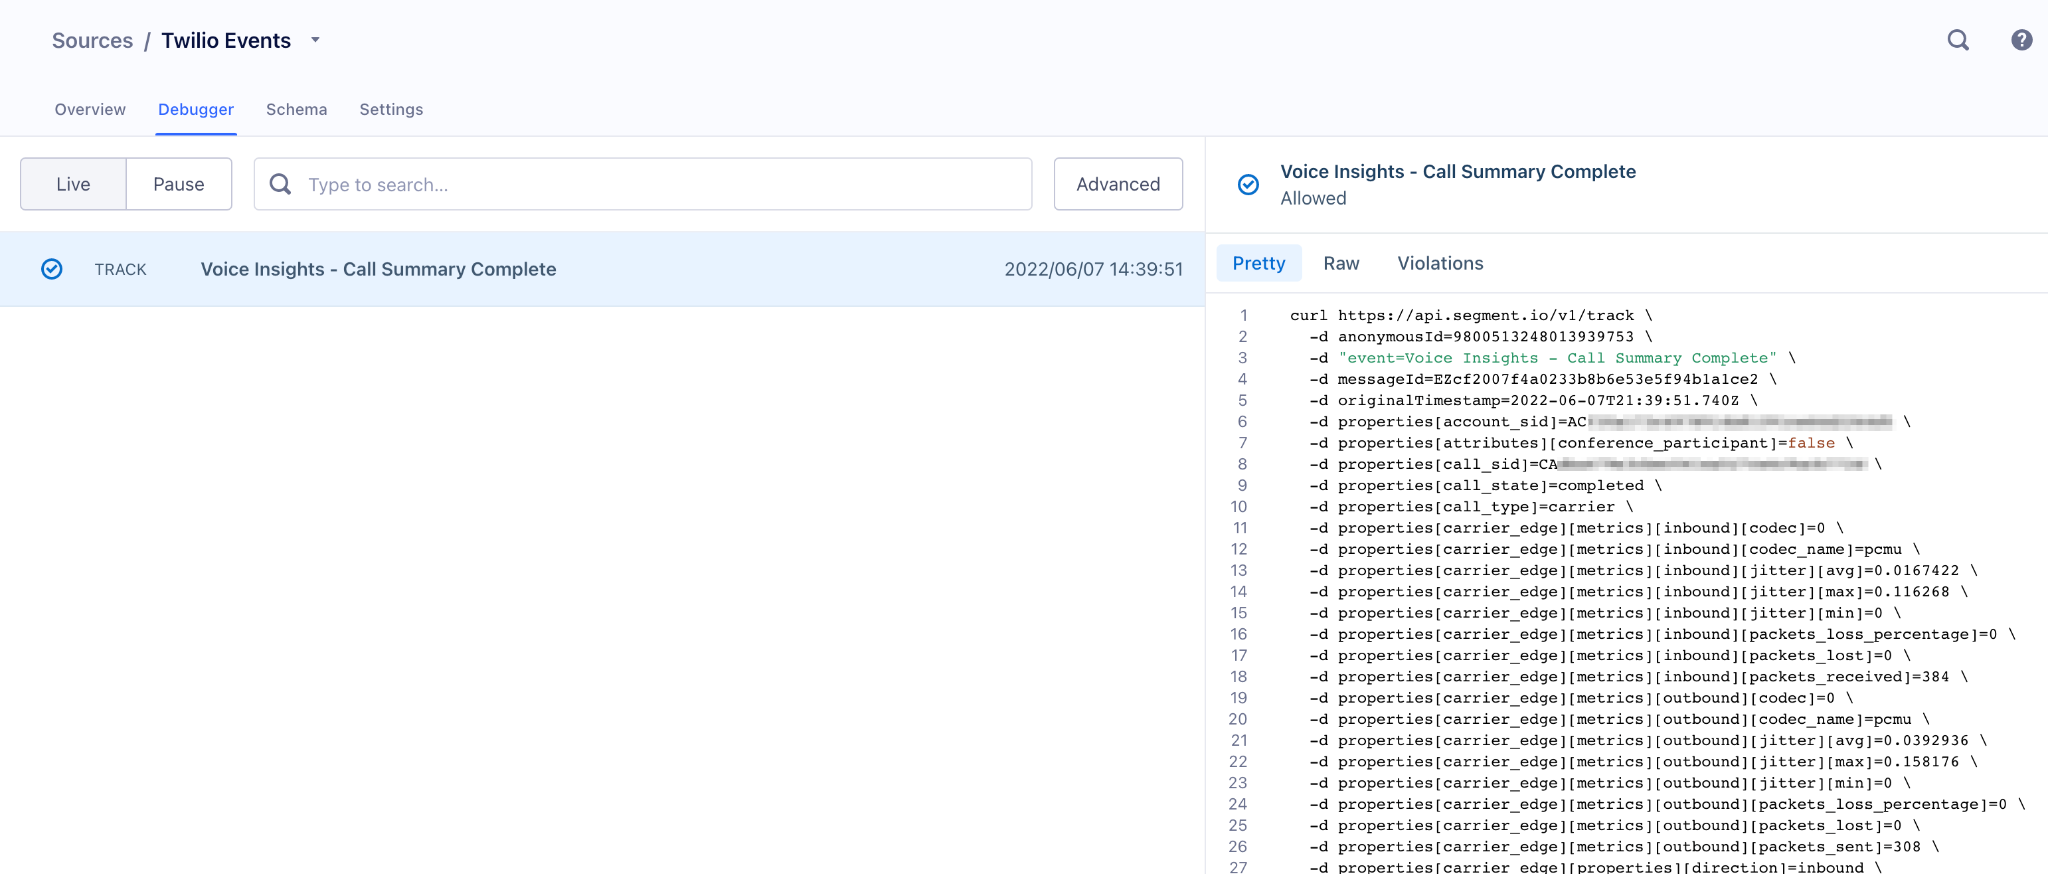2048x874 pixels.
Task: Click the checkmark icon on the TRACK event row
Action: point(52,269)
